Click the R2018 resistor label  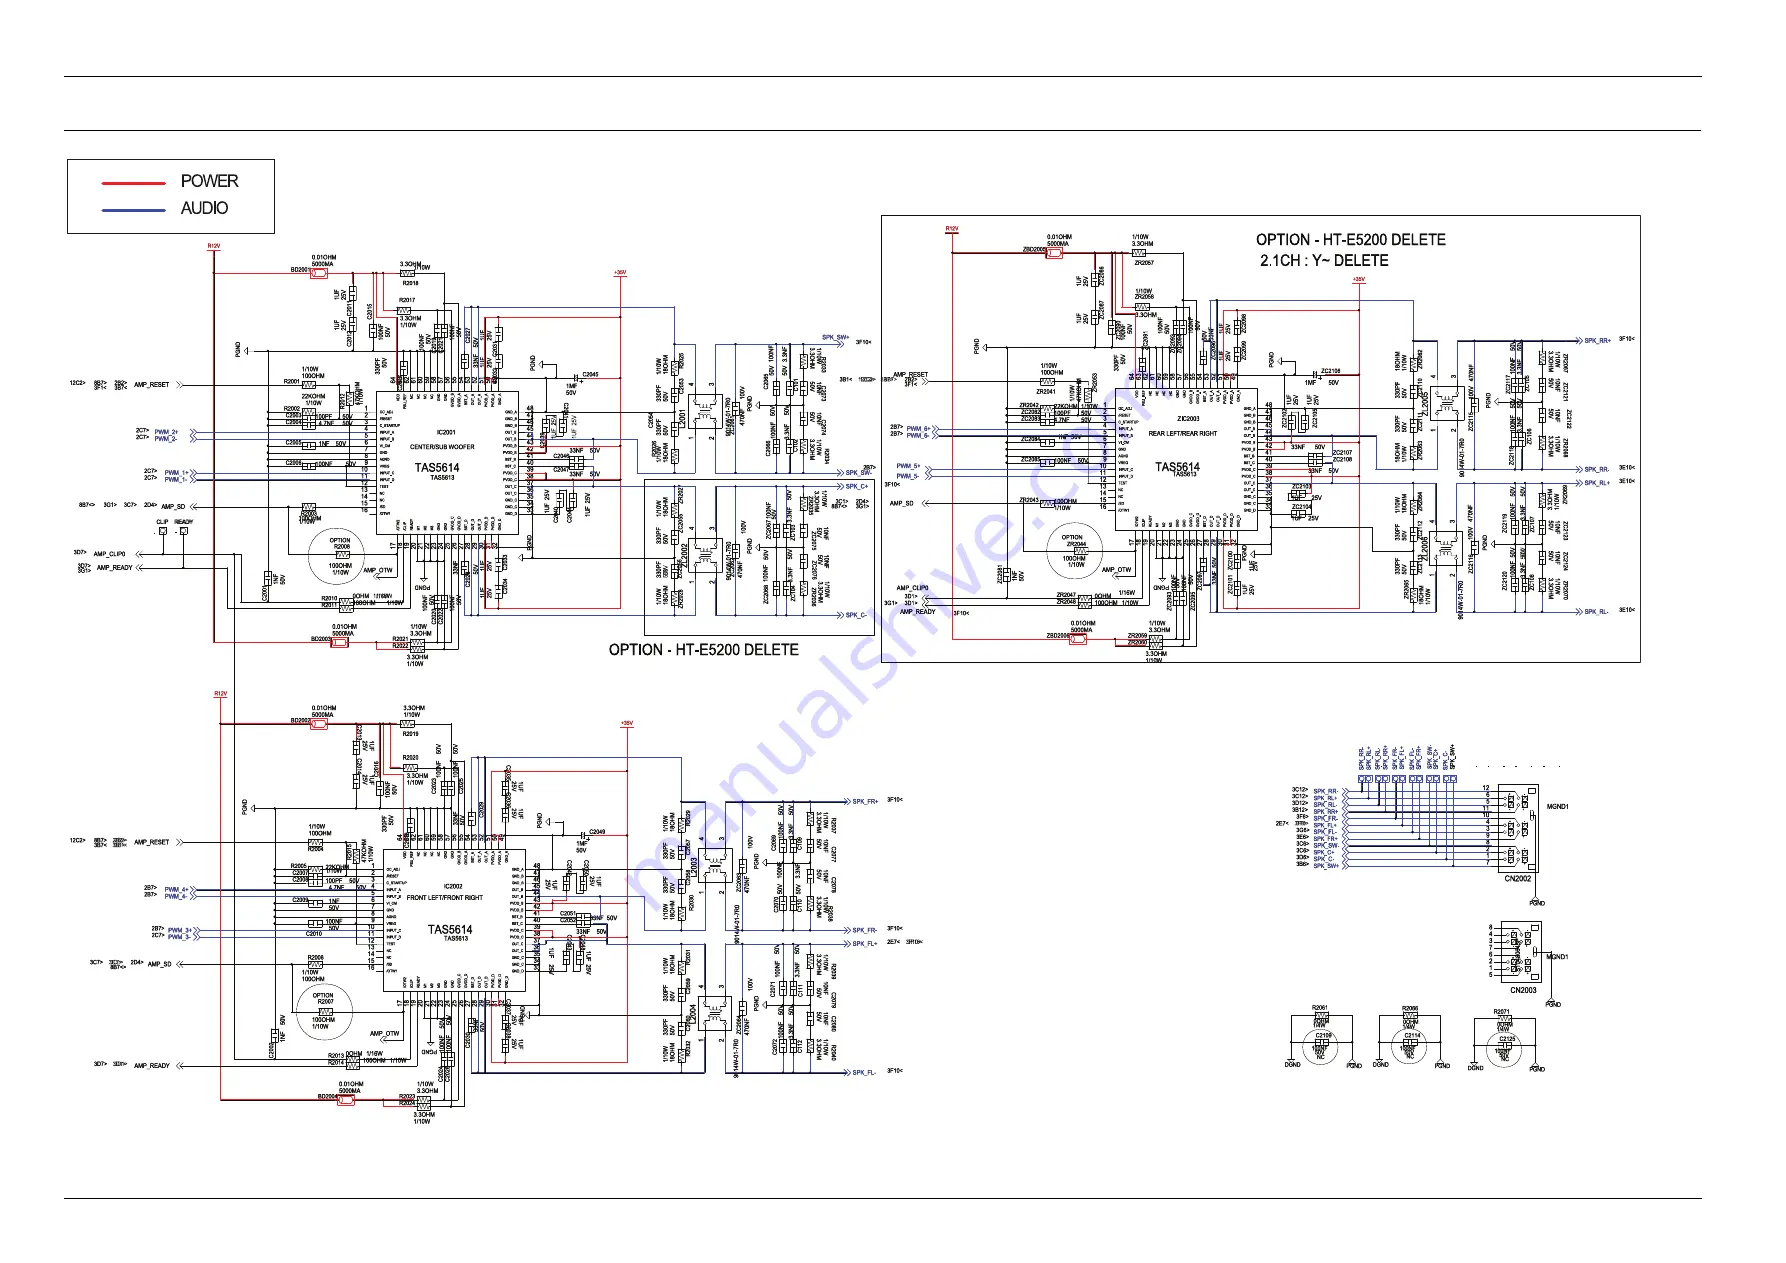(410, 283)
